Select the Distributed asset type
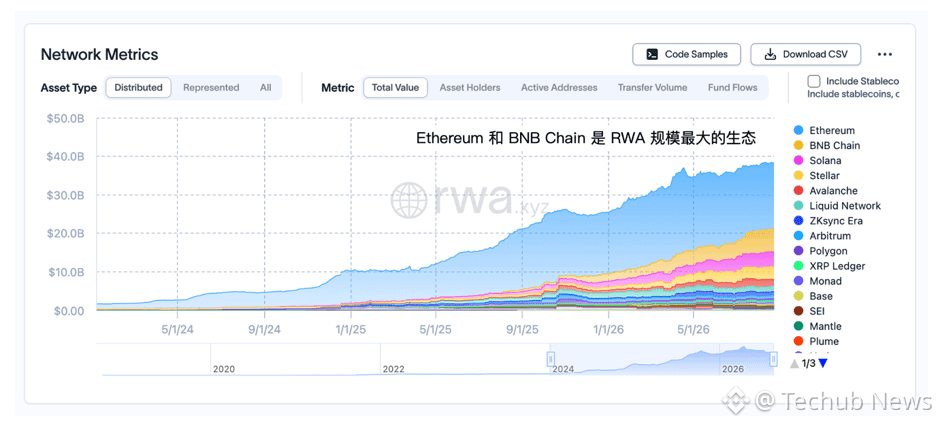940x426 pixels. [x=138, y=87]
